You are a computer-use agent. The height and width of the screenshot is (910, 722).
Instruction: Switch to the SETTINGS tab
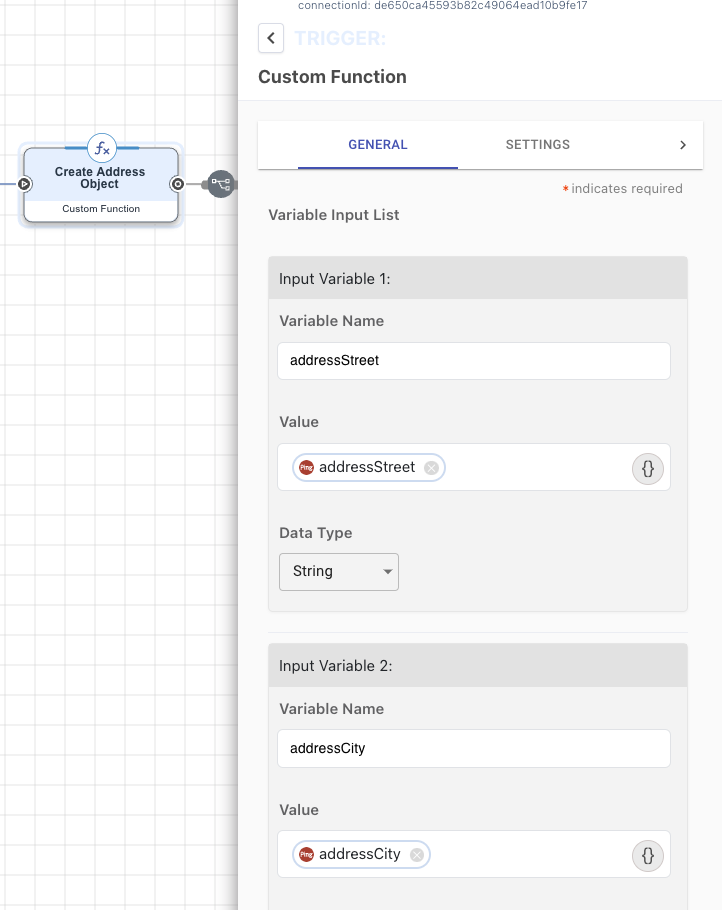(x=537, y=145)
